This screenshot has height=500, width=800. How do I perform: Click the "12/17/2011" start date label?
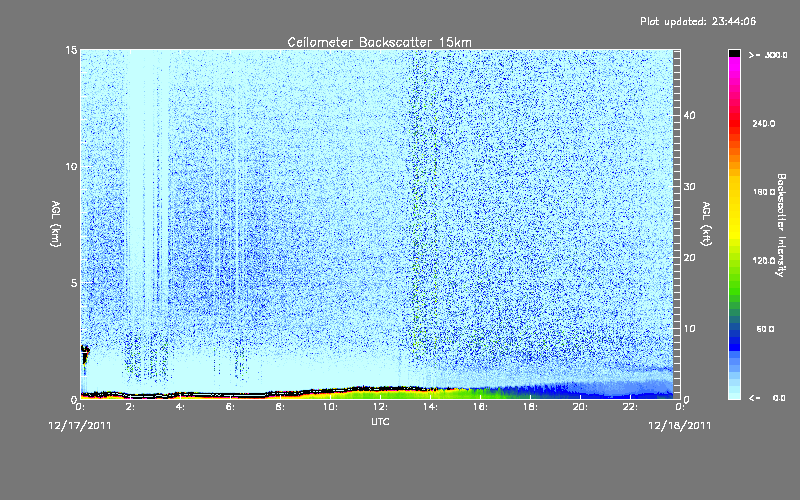[x=80, y=426]
